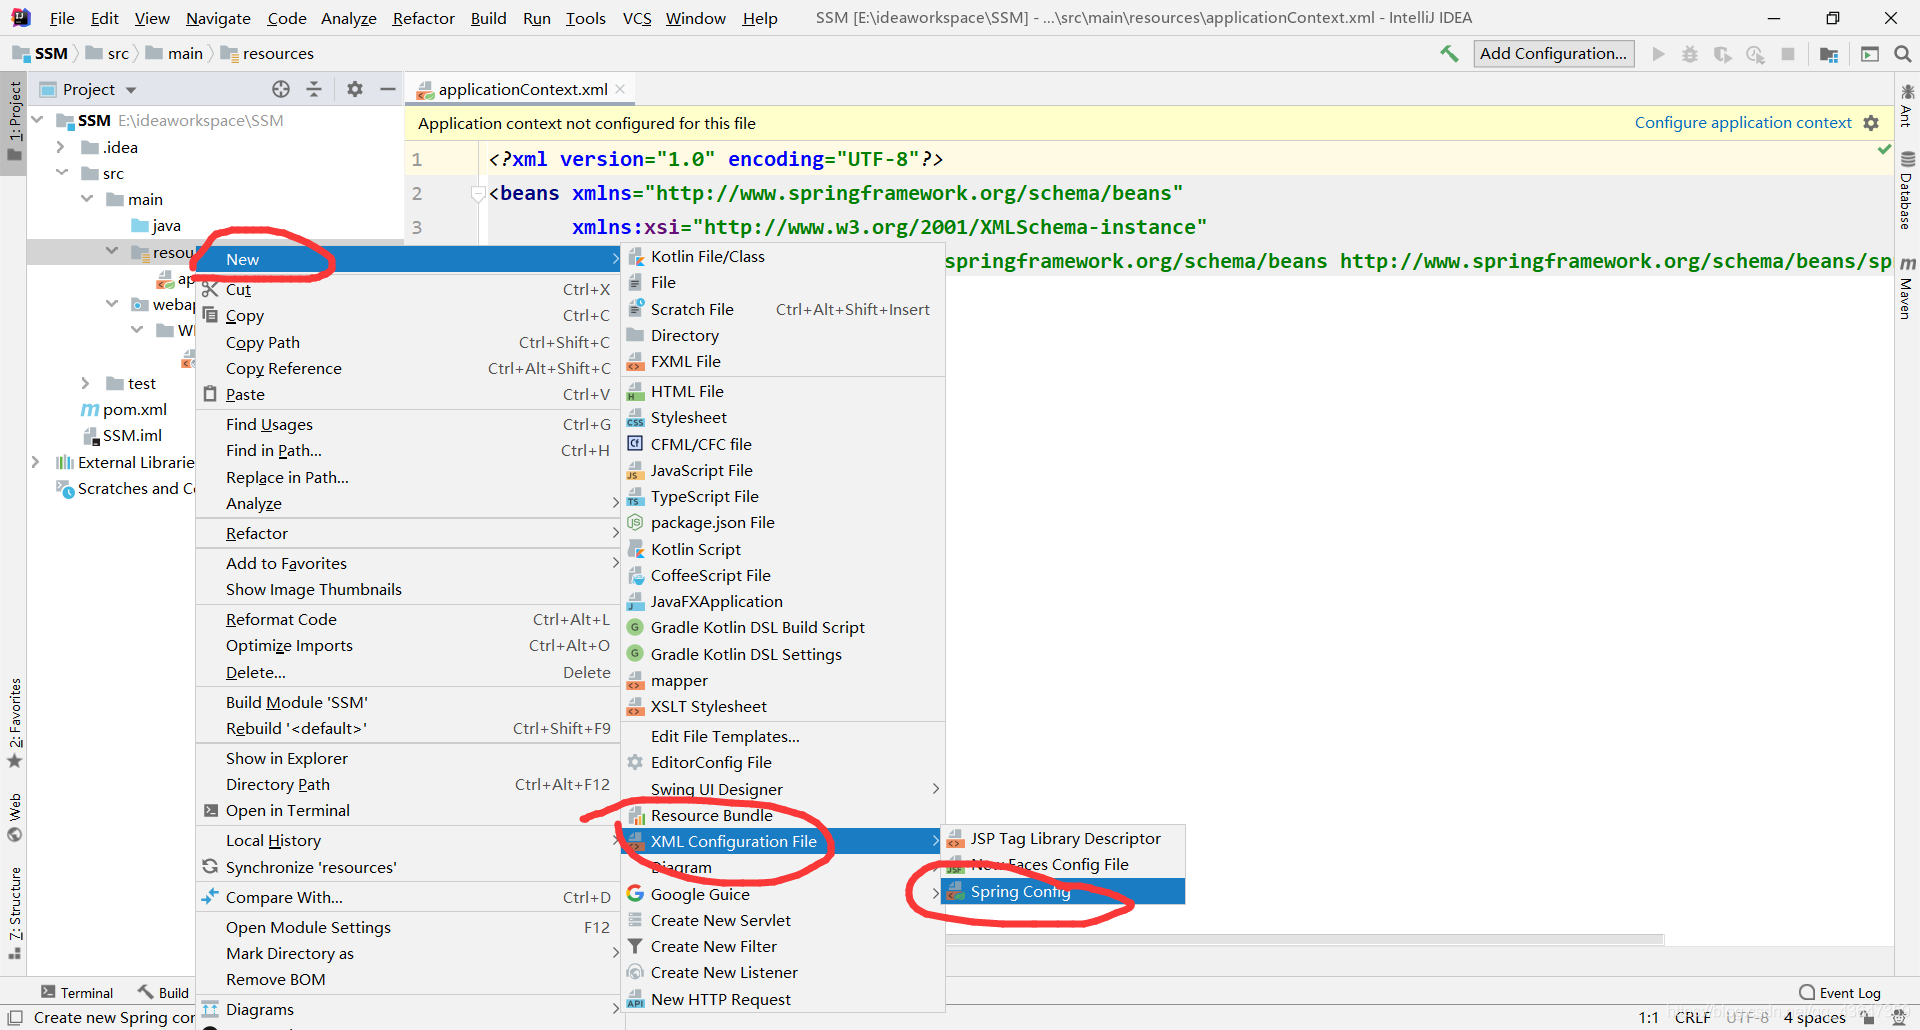Expand the .idea folder
Image resolution: width=1920 pixels, height=1030 pixels.
pos(61,147)
